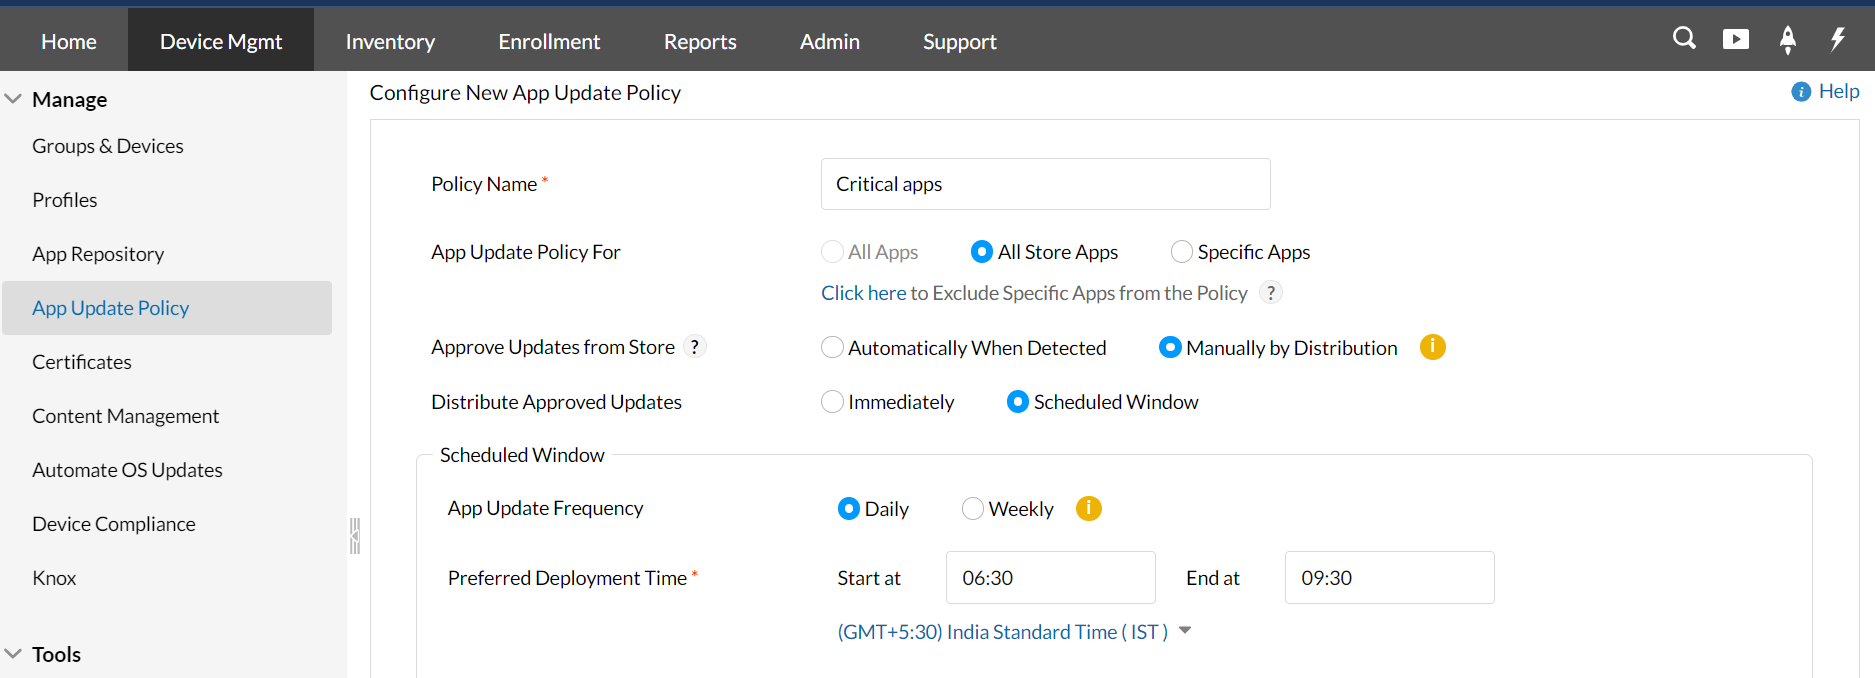Select the Specific Apps radio button
The width and height of the screenshot is (1875, 678).
point(1182,252)
